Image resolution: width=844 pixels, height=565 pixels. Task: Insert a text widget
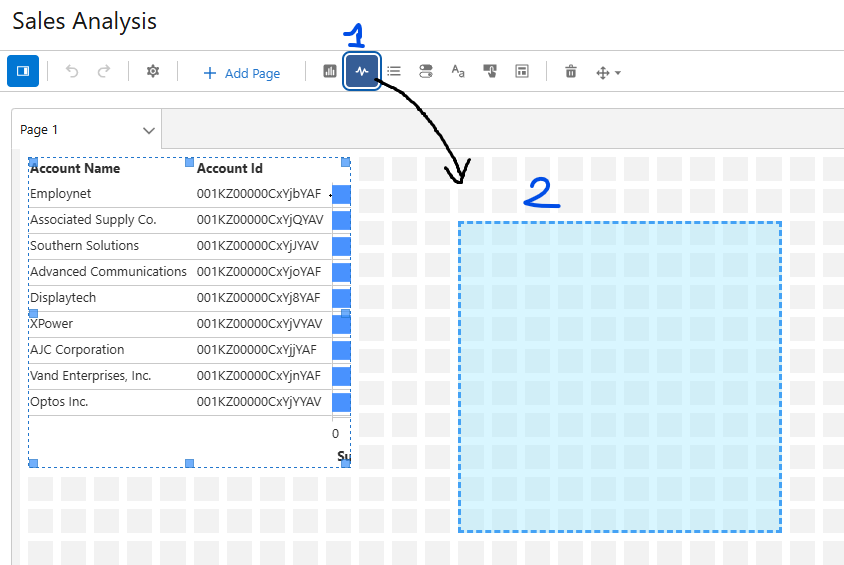[458, 72]
